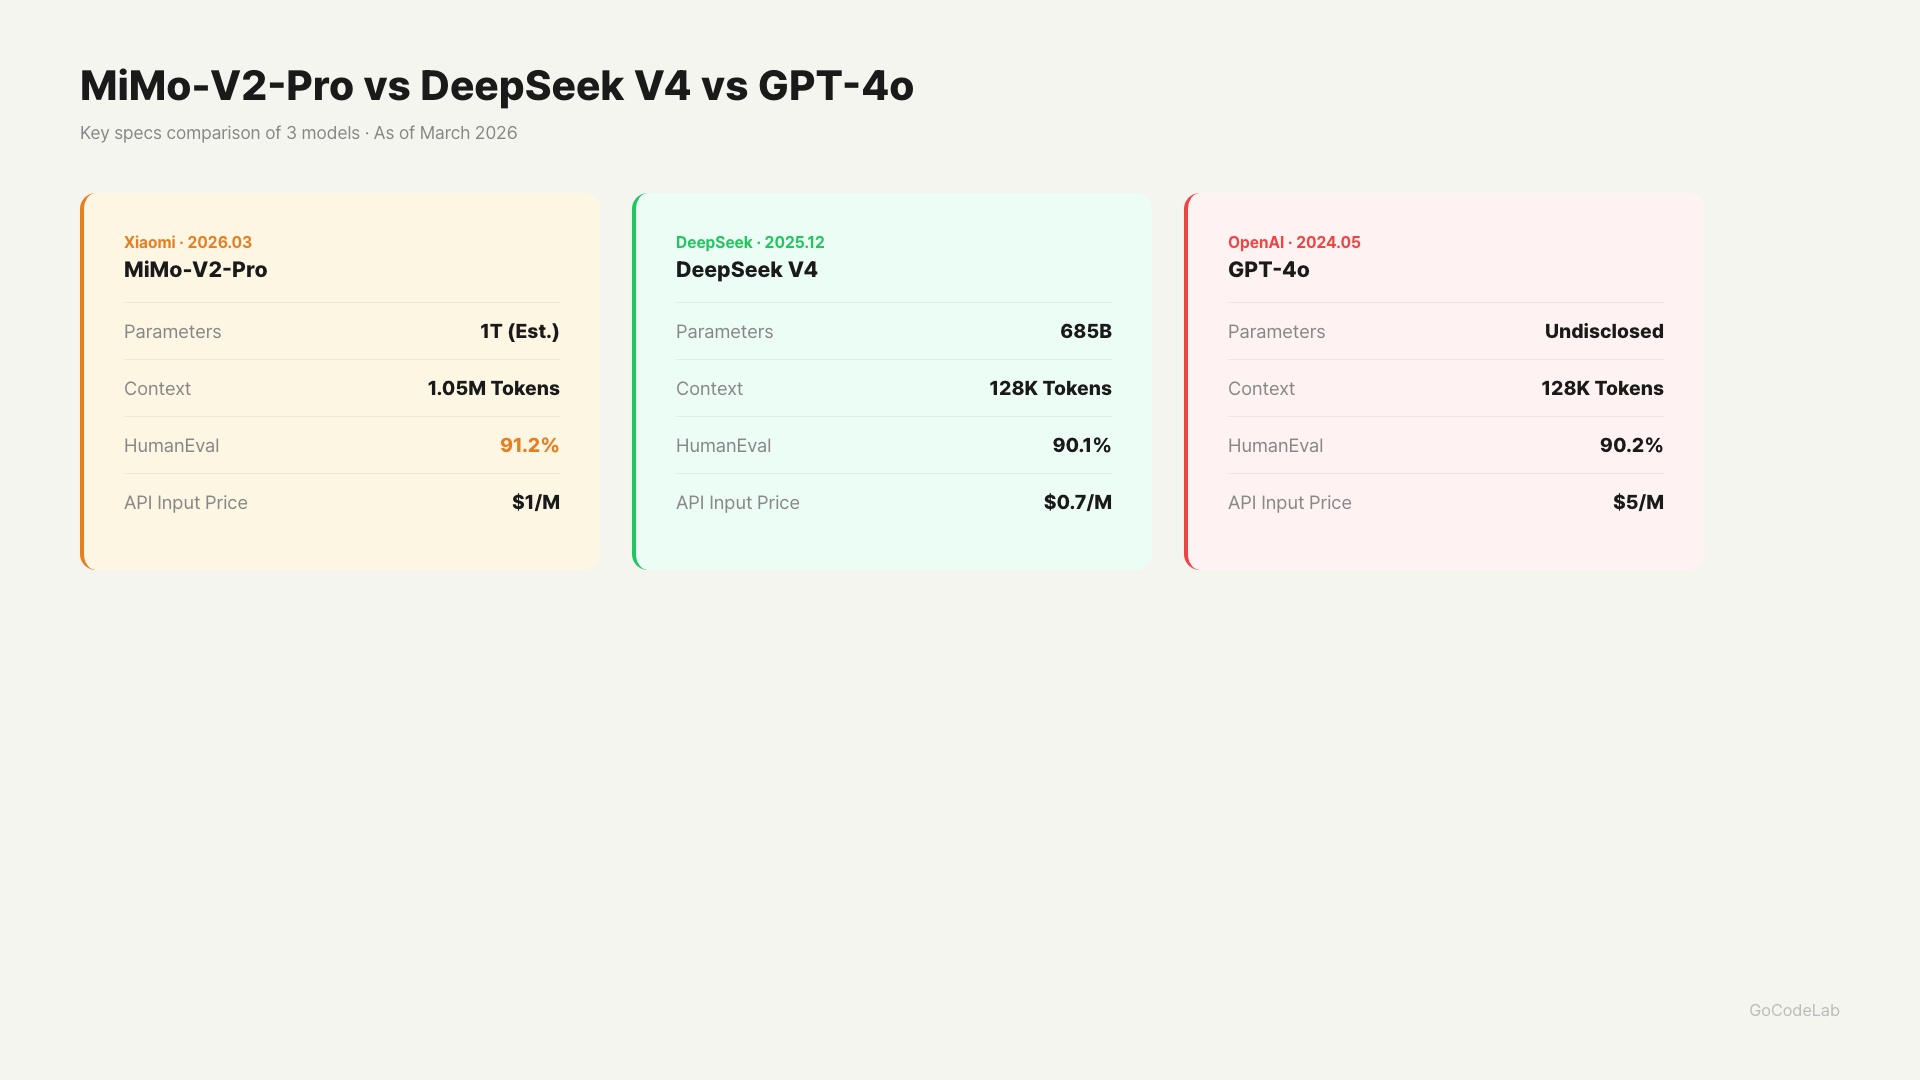1920x1080 pixels.
Task: Select the GPT-4o card title
Action: [1268, 270]
